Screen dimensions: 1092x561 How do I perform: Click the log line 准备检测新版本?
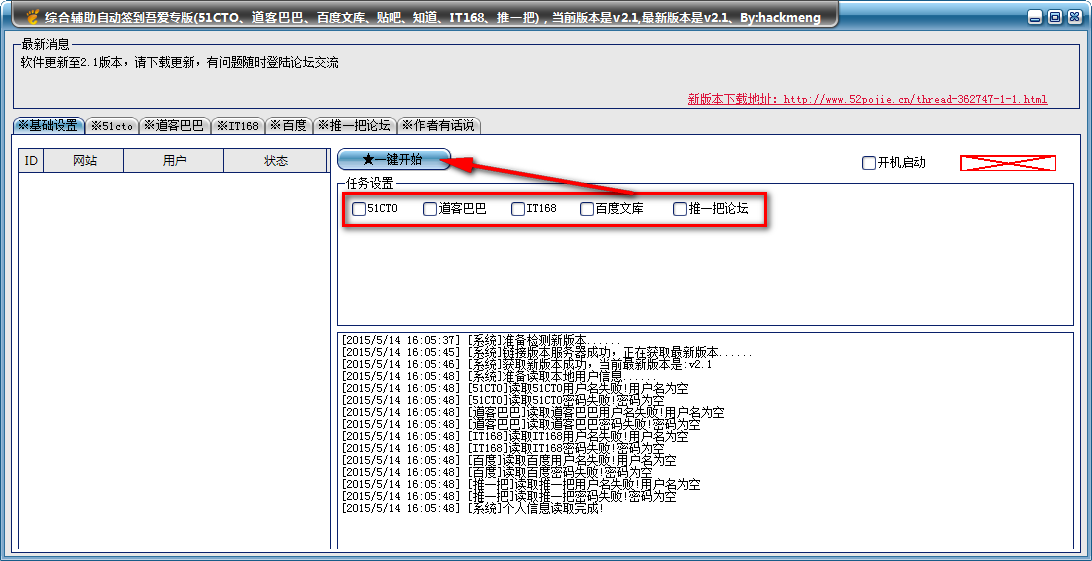point(481,340)
